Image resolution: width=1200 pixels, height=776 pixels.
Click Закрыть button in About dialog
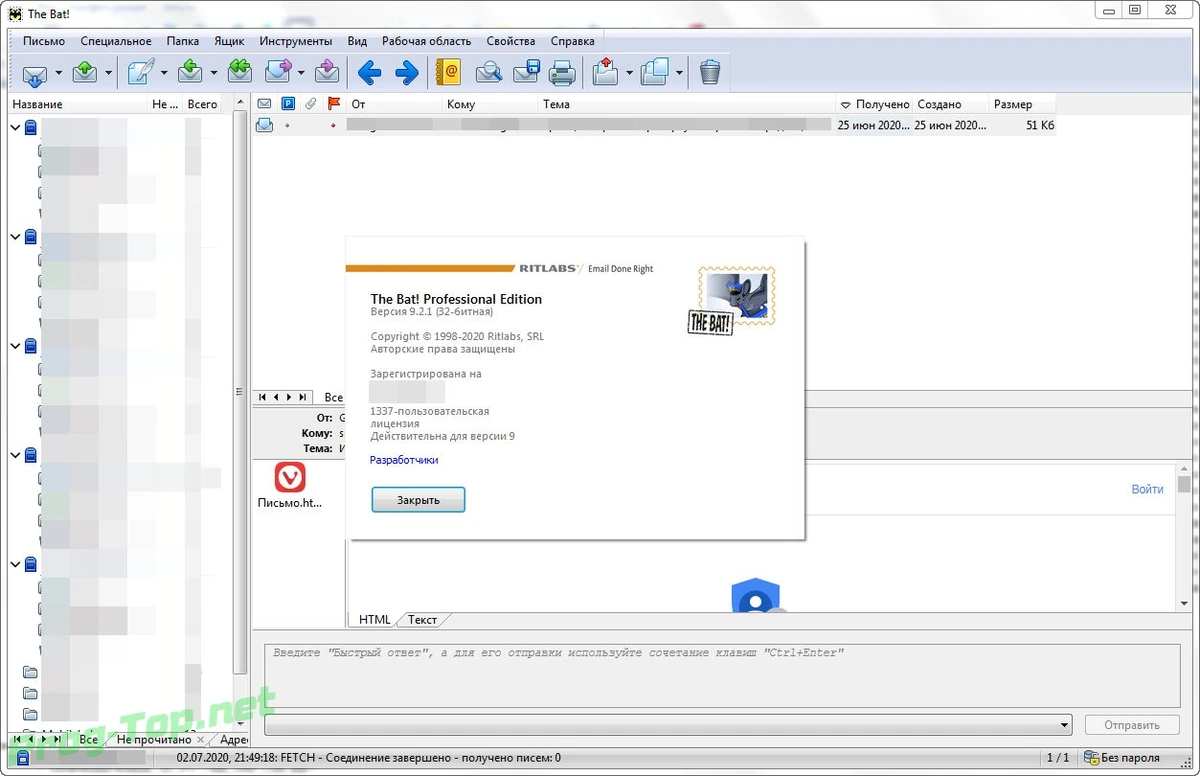click(x=418, y=500)
